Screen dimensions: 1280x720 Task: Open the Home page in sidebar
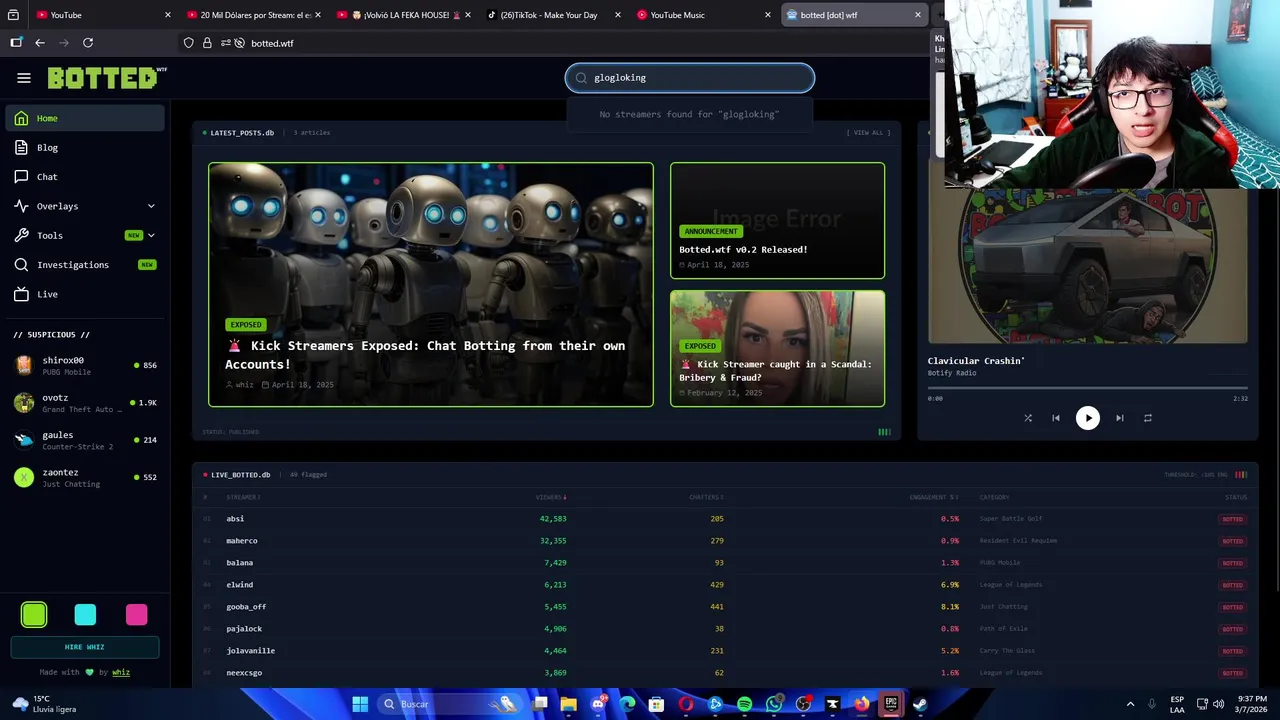(x=85, y=118)
